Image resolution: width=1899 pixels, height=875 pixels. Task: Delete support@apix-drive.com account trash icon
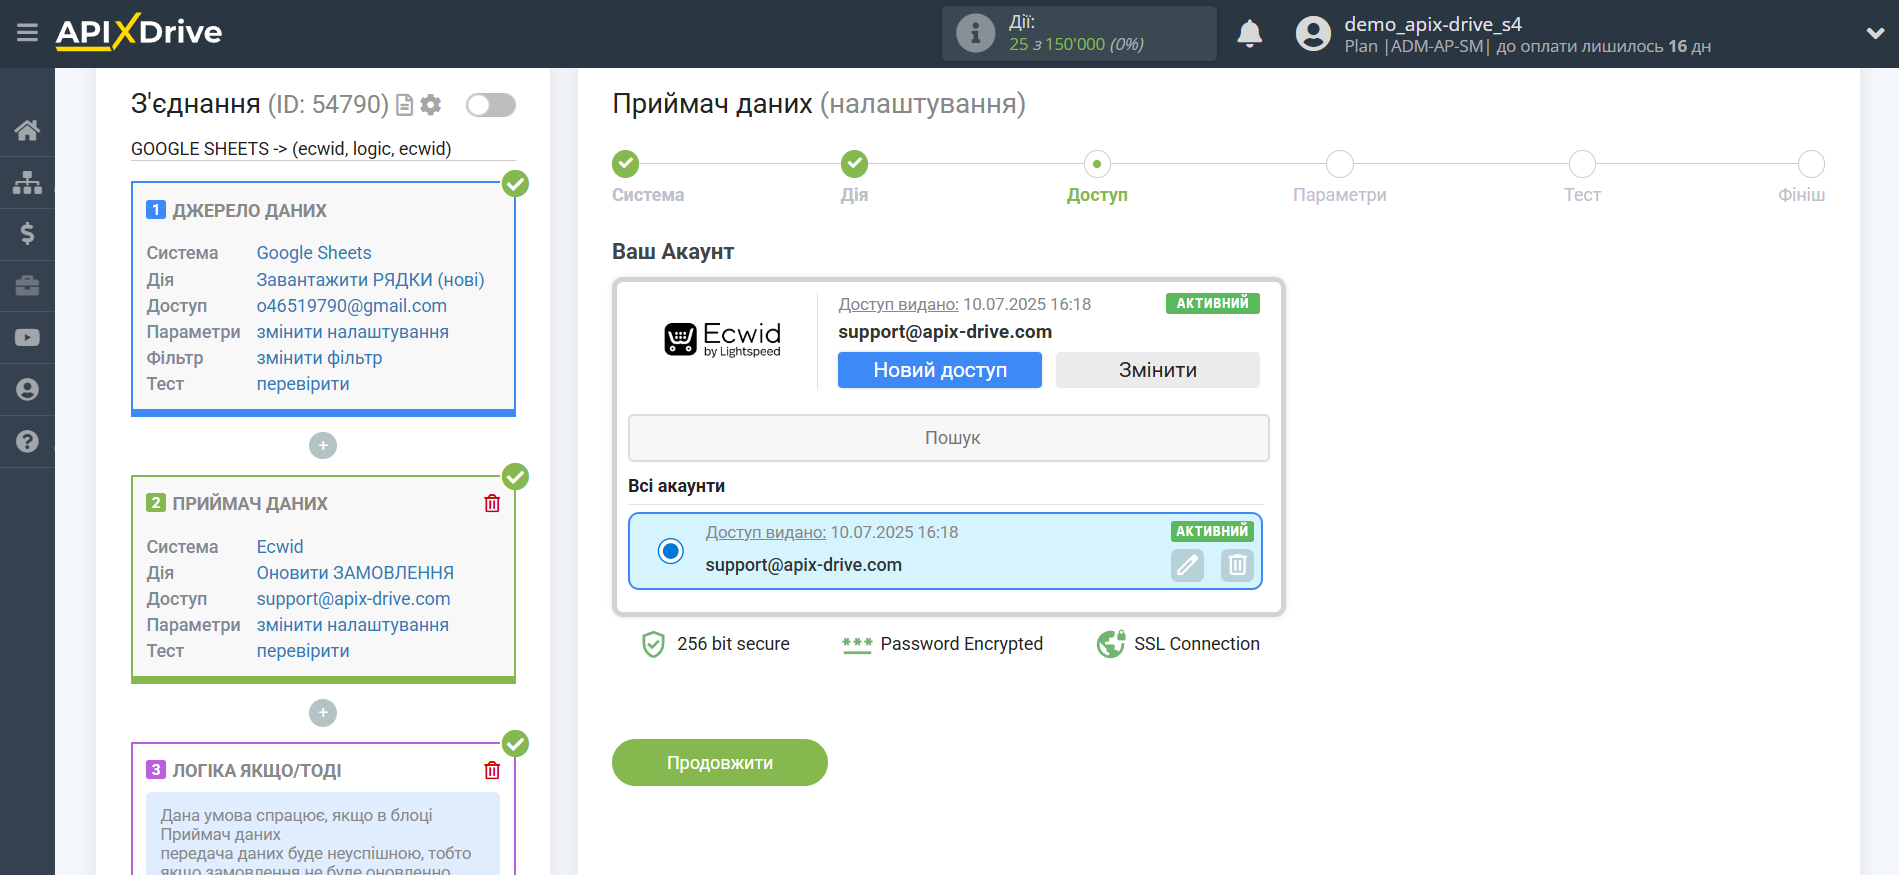click(1237, 565)
